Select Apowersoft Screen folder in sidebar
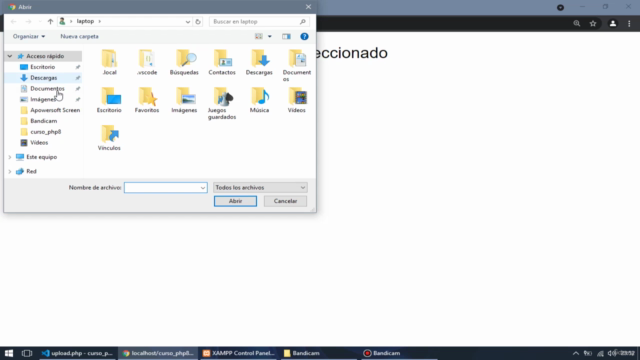The width and height of the screenshot is (640, 360). click(x=55, y=110)
